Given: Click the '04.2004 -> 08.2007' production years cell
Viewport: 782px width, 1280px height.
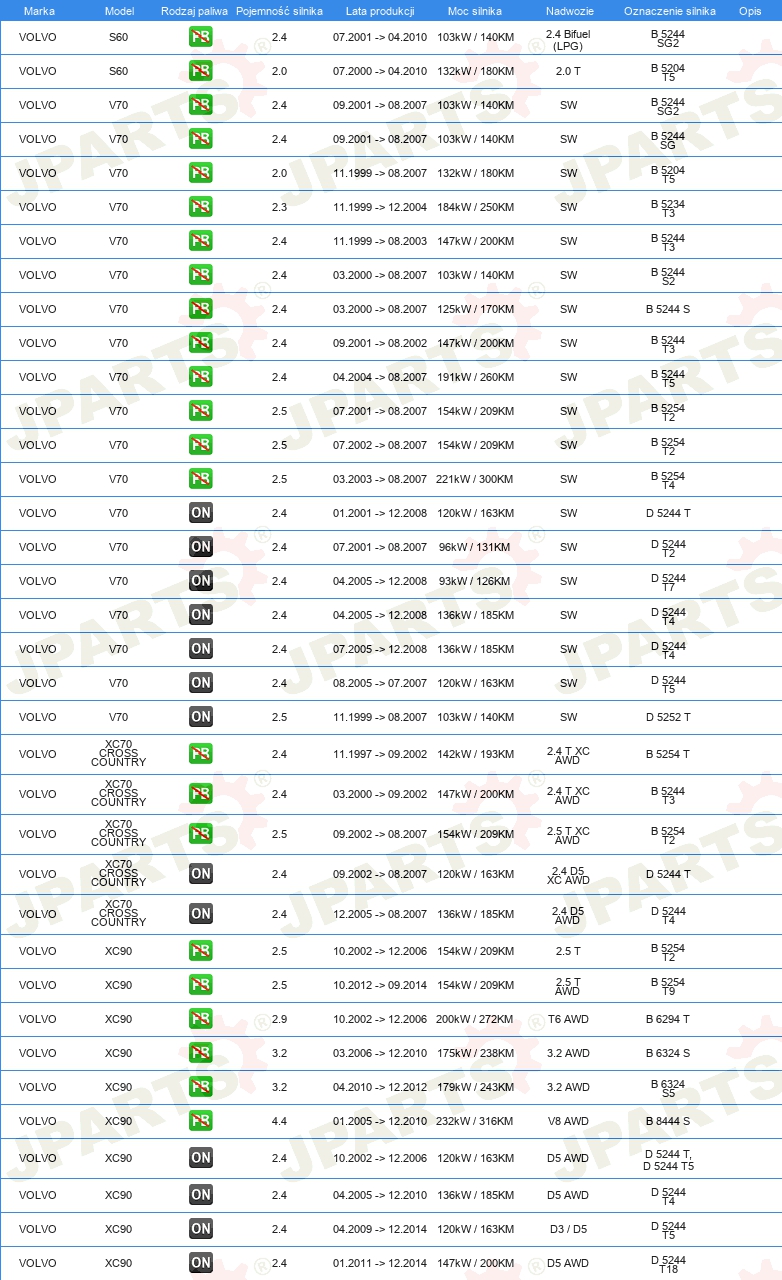Looking at the screenshot, I should click(x=380, y=377).
